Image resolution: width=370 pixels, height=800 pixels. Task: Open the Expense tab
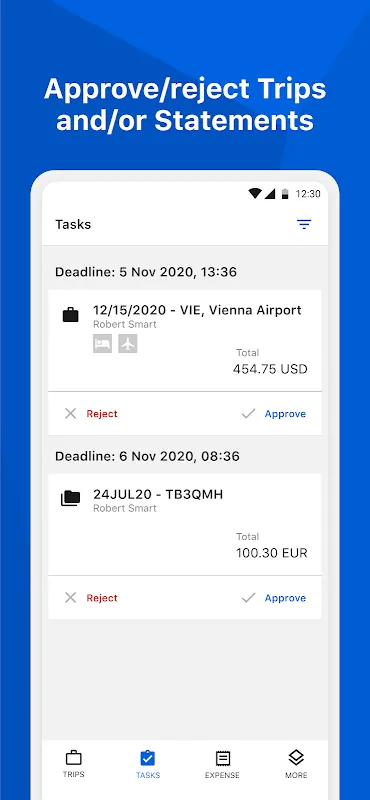(x=223, y=764)
